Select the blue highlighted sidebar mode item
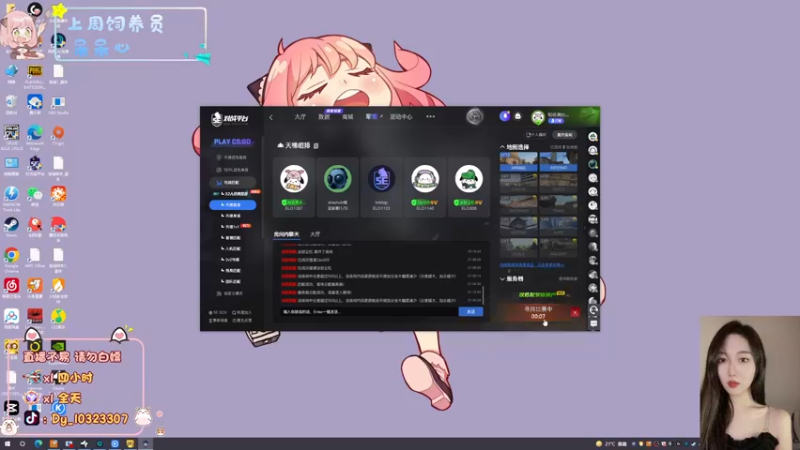Viewport: 800px width, 450px height. (x=233, y=205)
